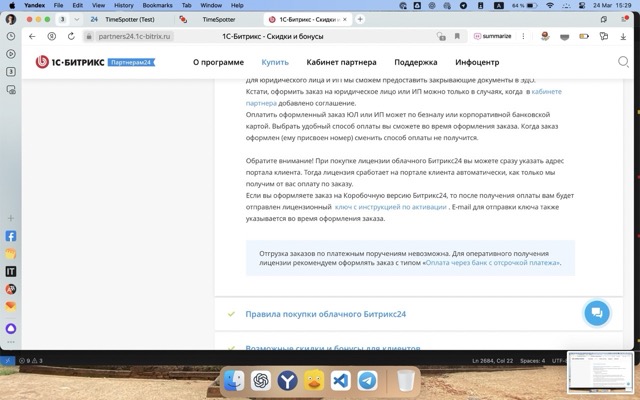Click 'Оплата через банк с отсрочкой платежа' link

[493, 263]
